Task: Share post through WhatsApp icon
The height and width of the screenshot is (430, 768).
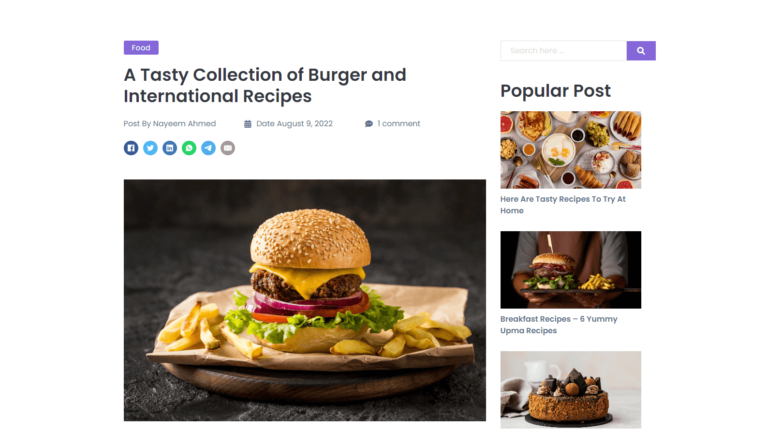Action: point(189,148)
